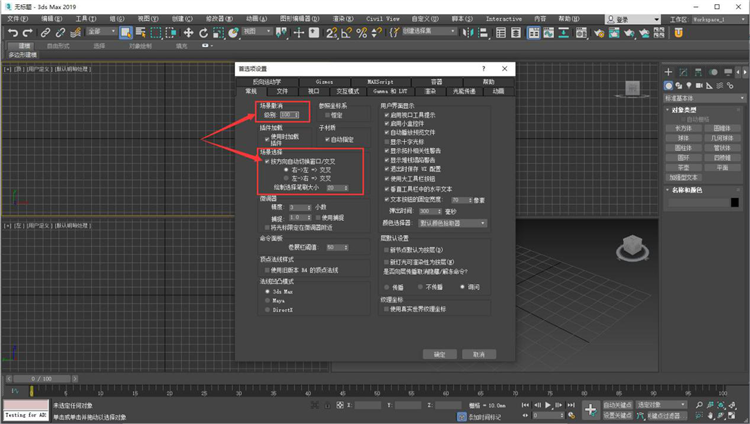
Task: Open the 登录 sign-in dropdown
Action: click(x=633, y=19)
